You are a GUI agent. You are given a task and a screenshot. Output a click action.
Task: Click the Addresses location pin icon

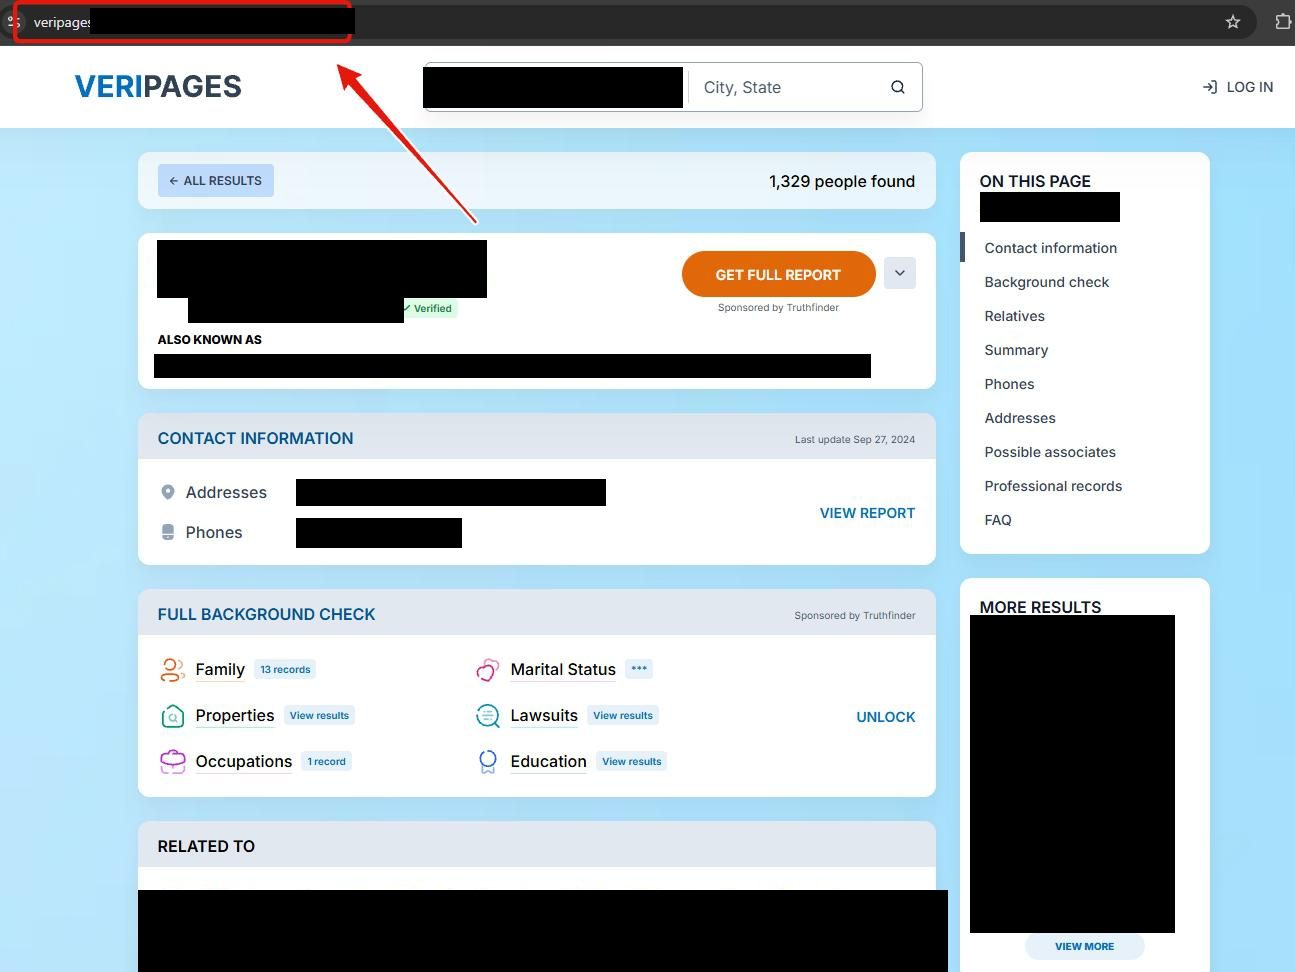click(168, 492)
